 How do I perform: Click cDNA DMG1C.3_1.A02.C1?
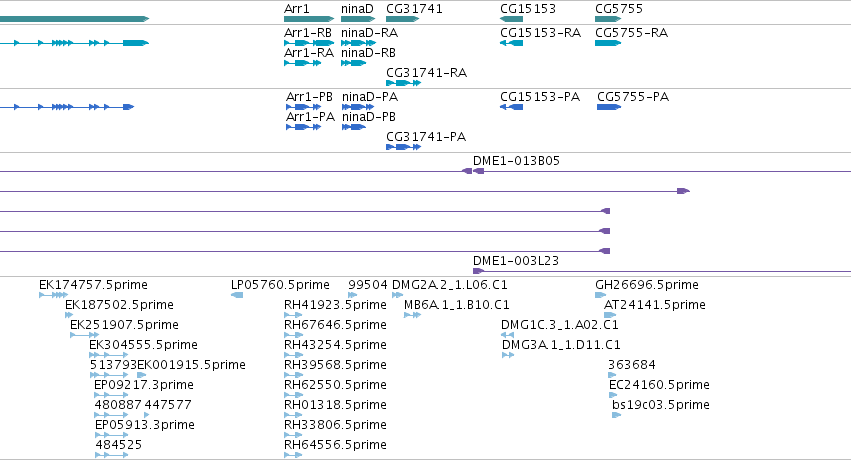(560, 325)
